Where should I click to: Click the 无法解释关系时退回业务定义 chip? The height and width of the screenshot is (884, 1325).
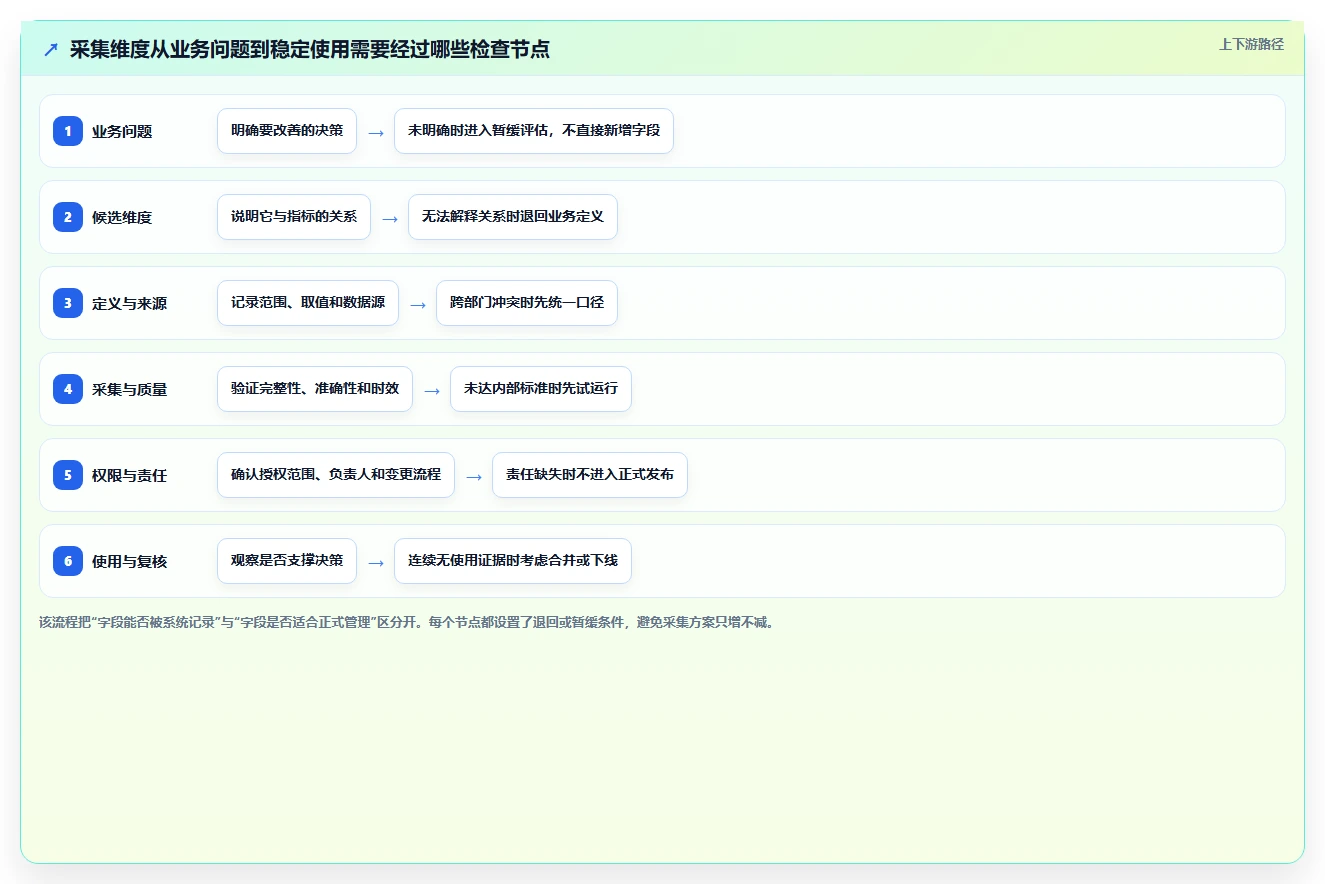513,217
